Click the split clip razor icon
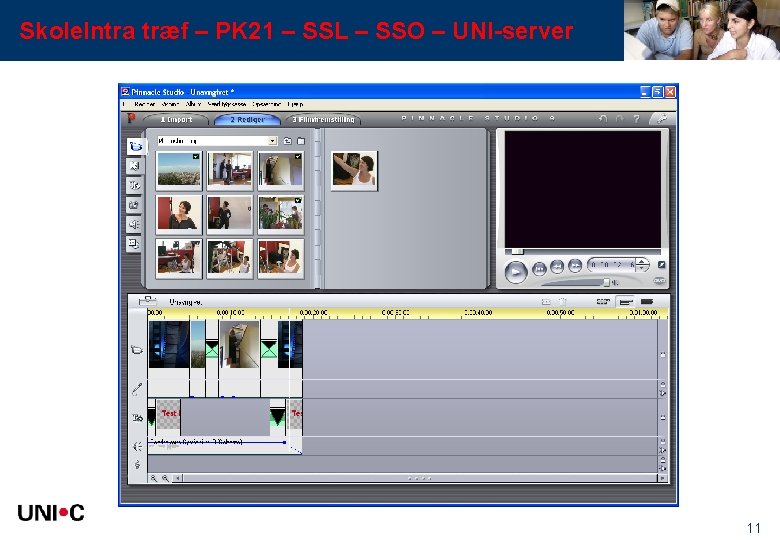780x540 pixels. coord(546,302)
